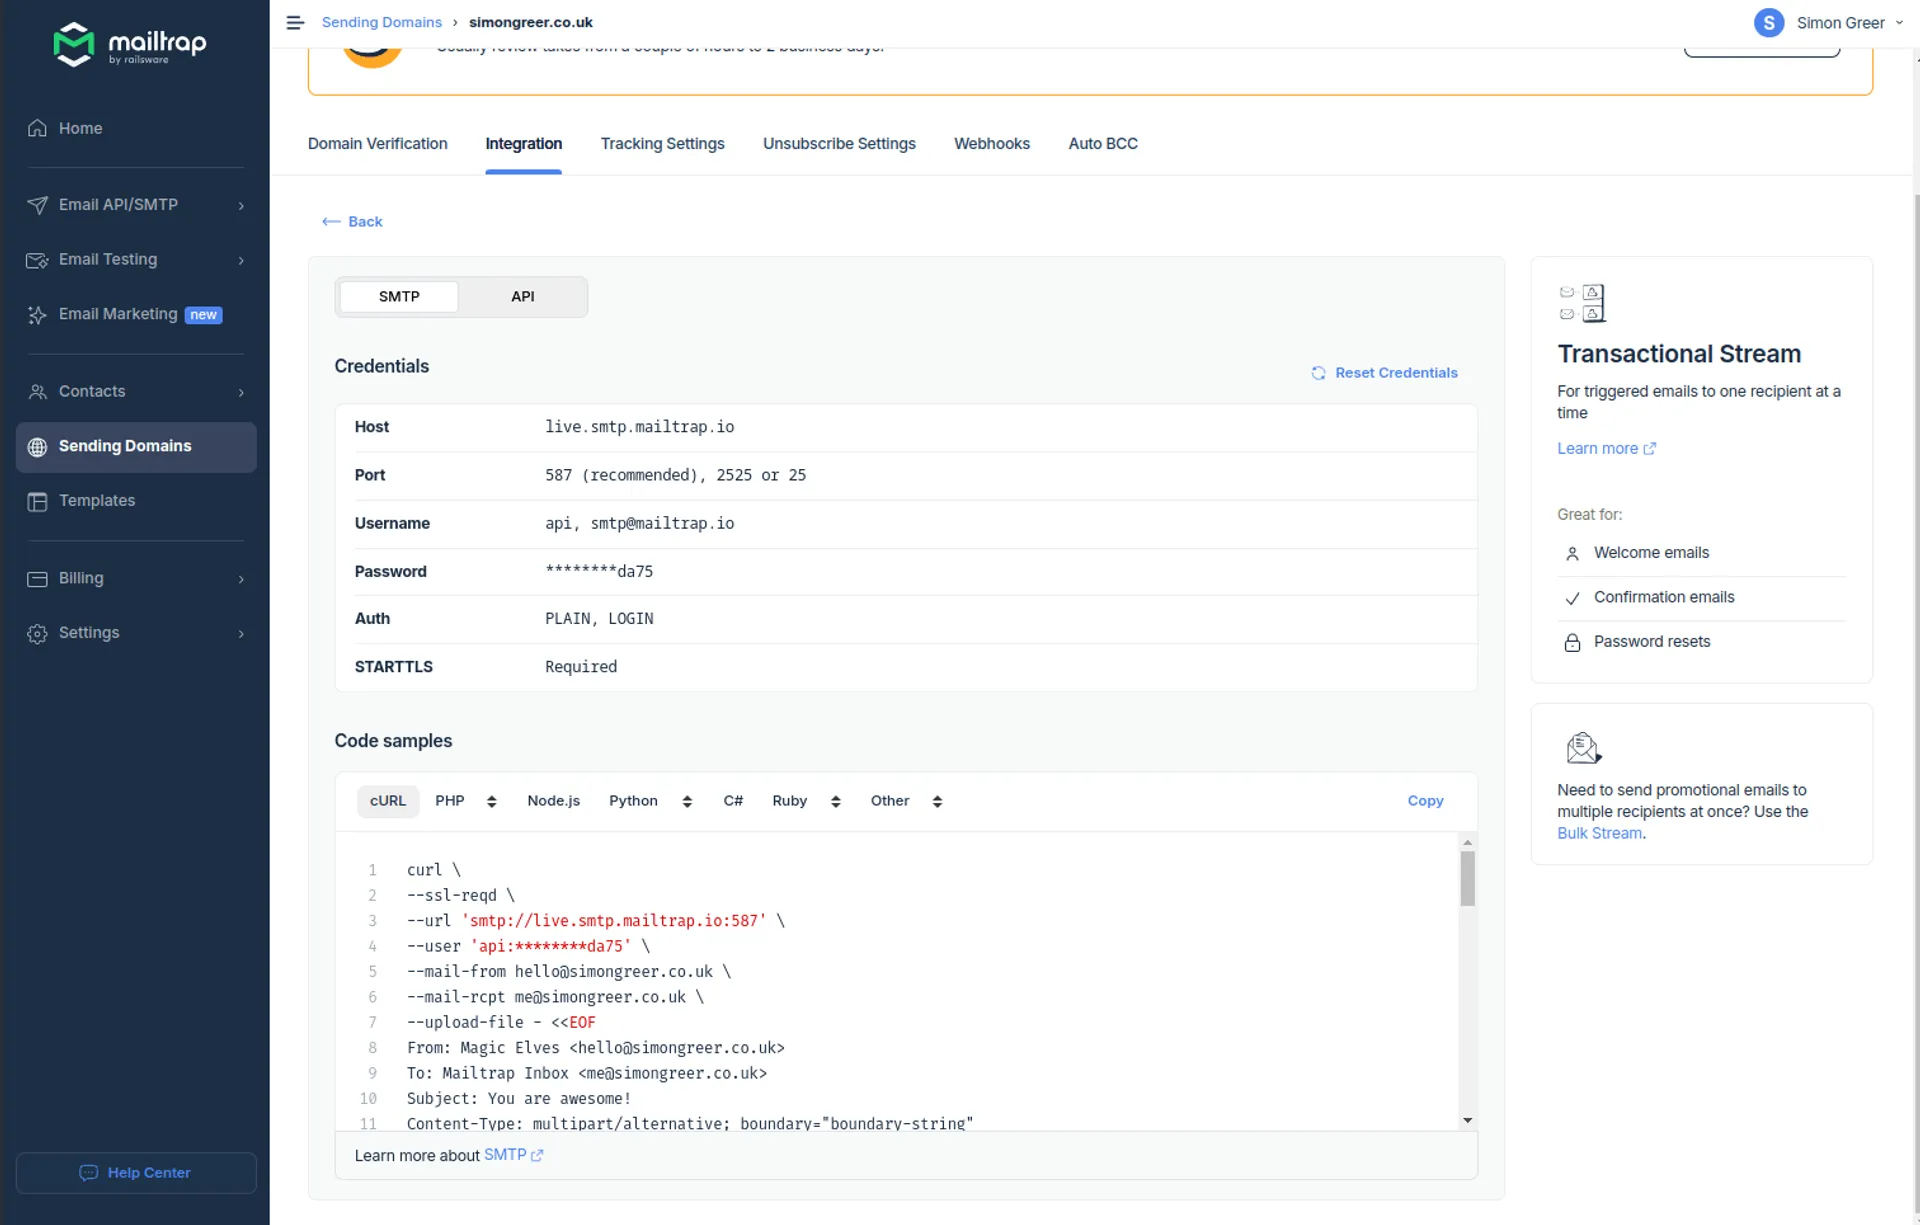Go Back to the previous page
Screen dimensions: 1920x1225
pos(353,222)
